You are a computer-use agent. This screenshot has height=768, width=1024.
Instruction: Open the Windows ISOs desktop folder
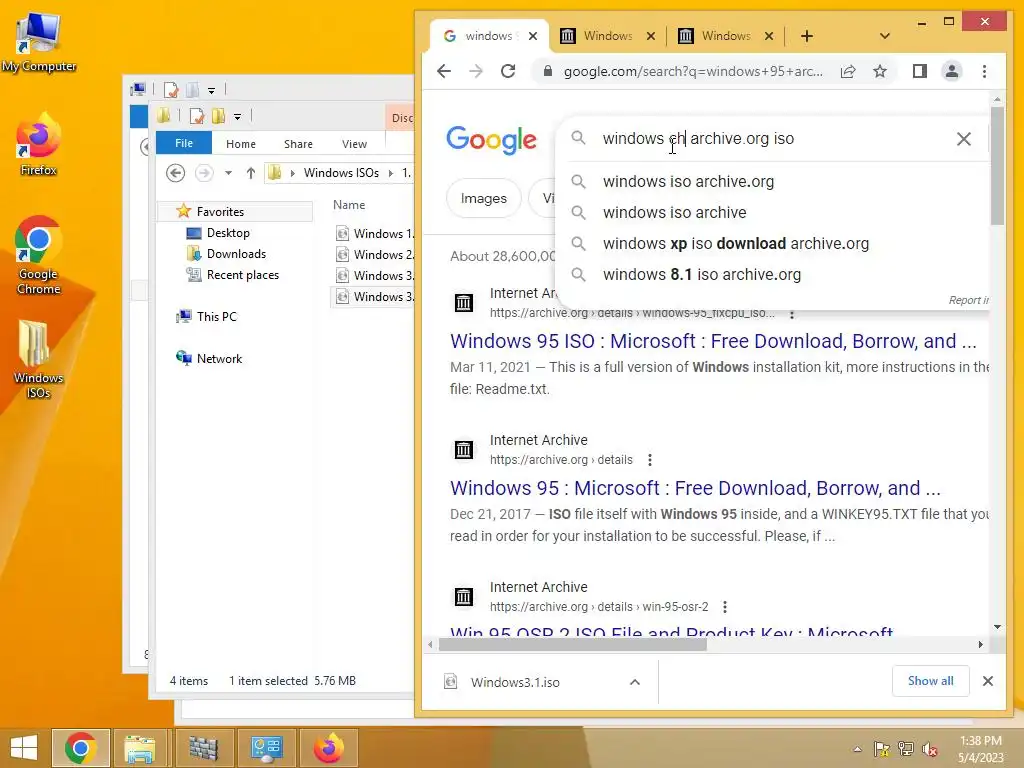39,359
